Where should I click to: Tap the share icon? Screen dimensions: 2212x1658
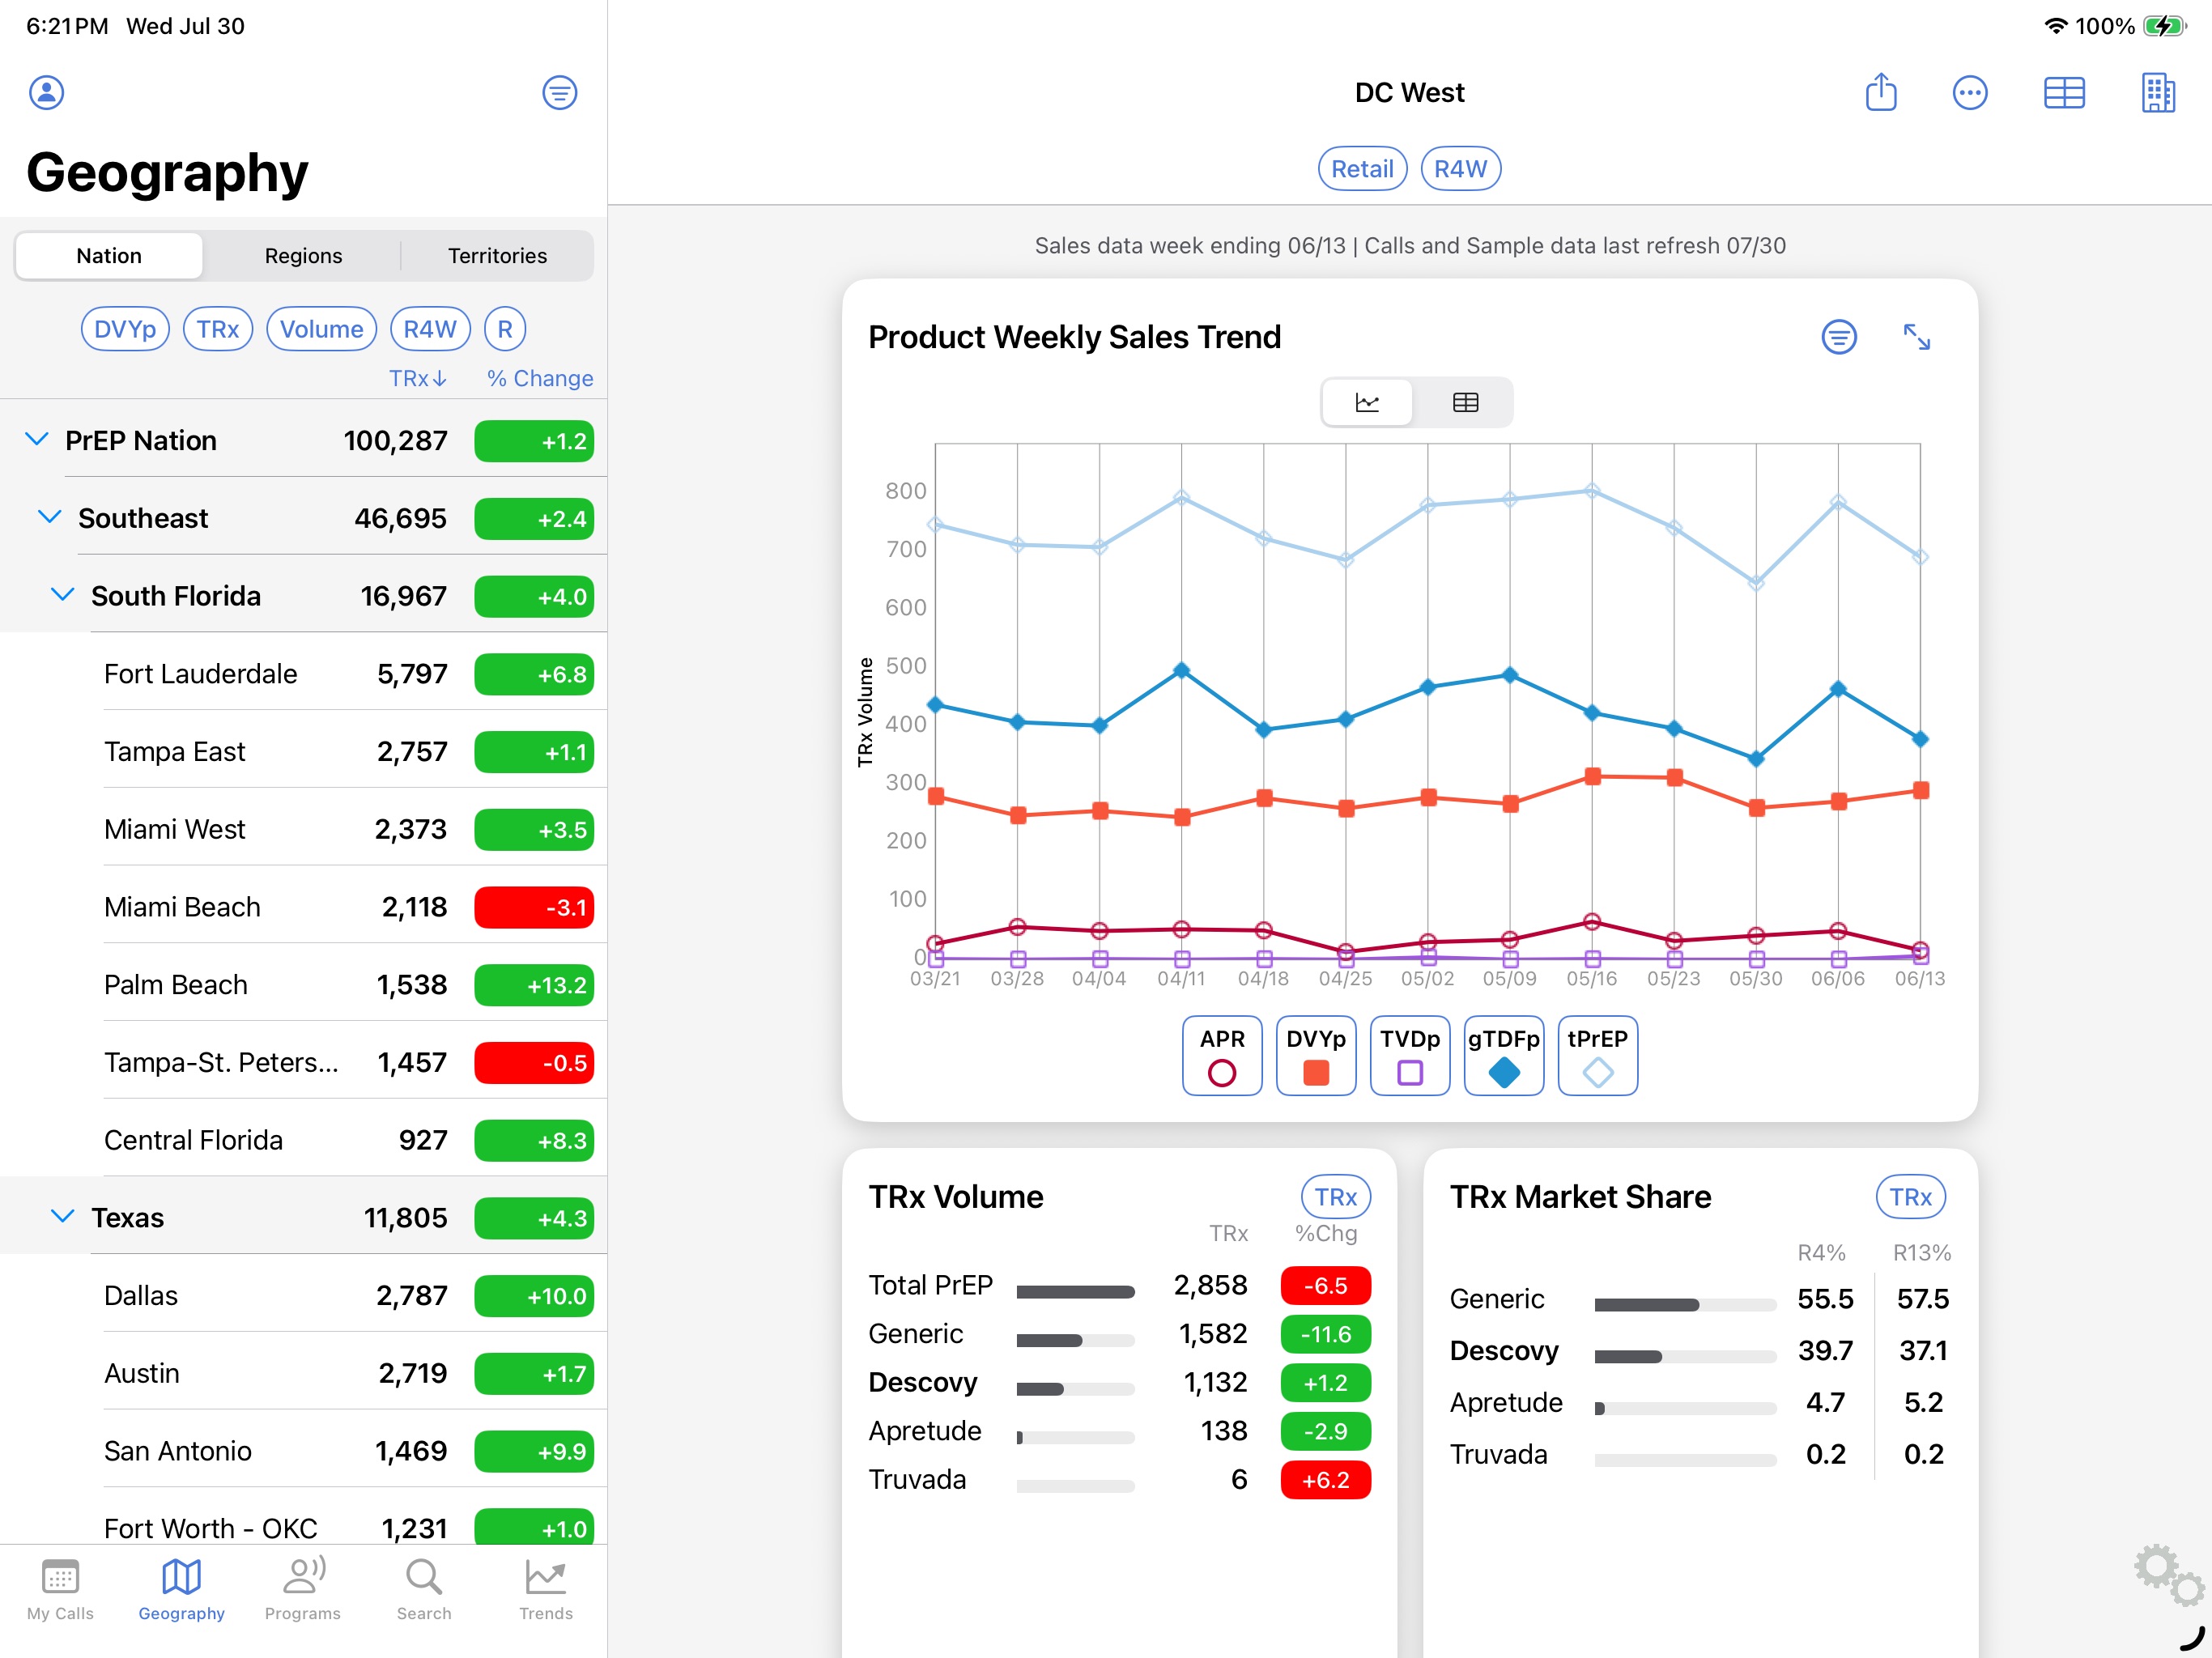click(x=1881, y=92)
